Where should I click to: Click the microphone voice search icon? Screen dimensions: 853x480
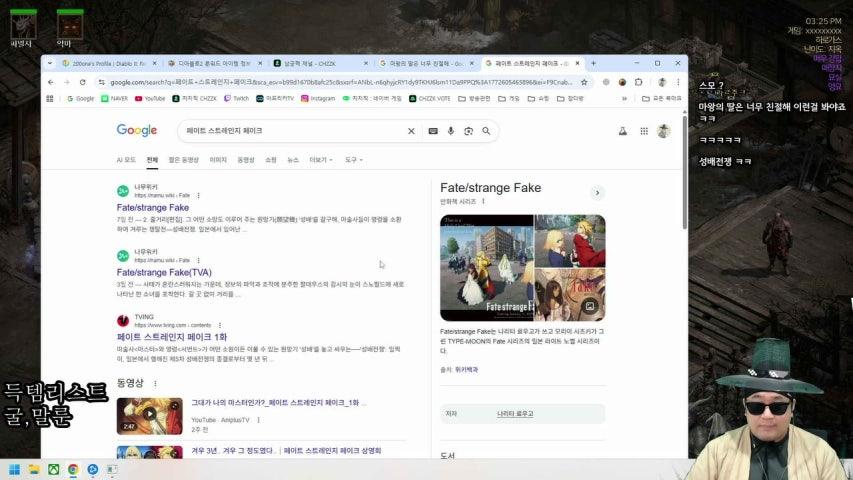click(x=451, y=131)
